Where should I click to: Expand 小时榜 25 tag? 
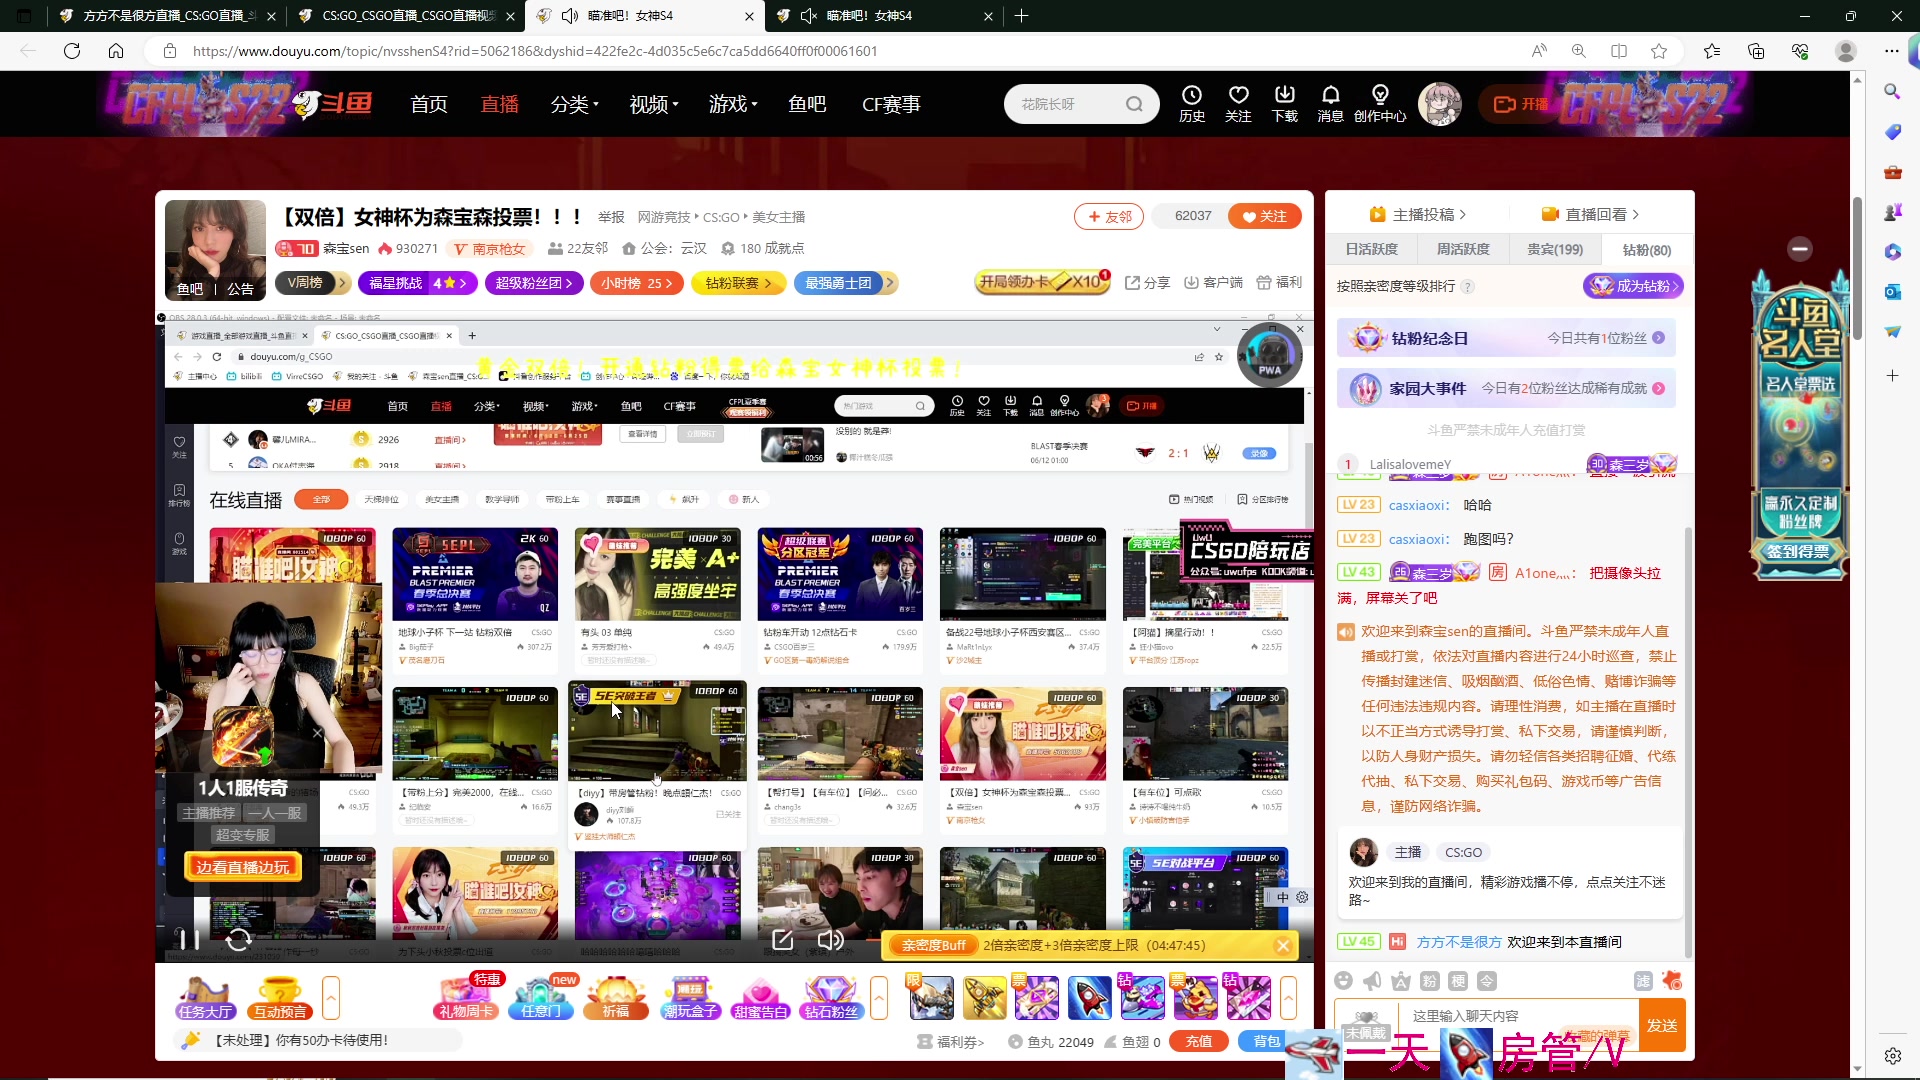[x=637, y=283]
